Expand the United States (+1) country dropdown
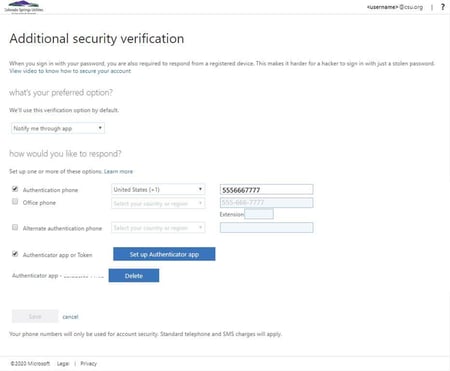This screenshot has height=371, width=450. tap(158, 189)
